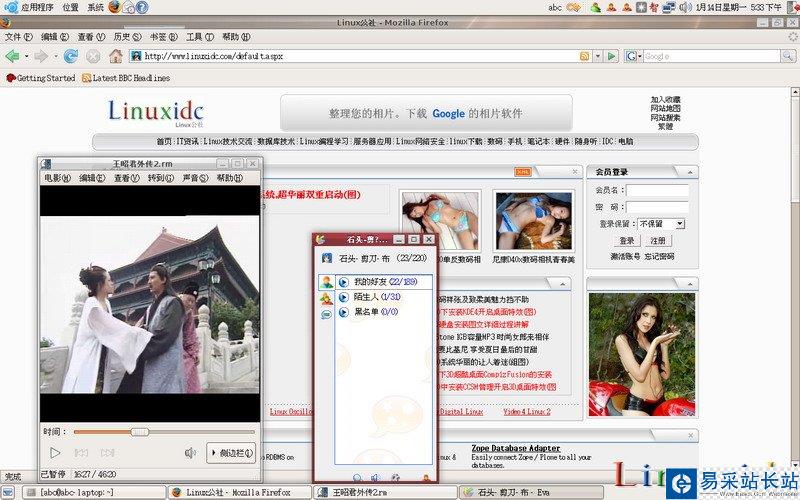Open Firefox 查看 menu
The height and width of the screenshot is (500, 800).
click(91, 37)
